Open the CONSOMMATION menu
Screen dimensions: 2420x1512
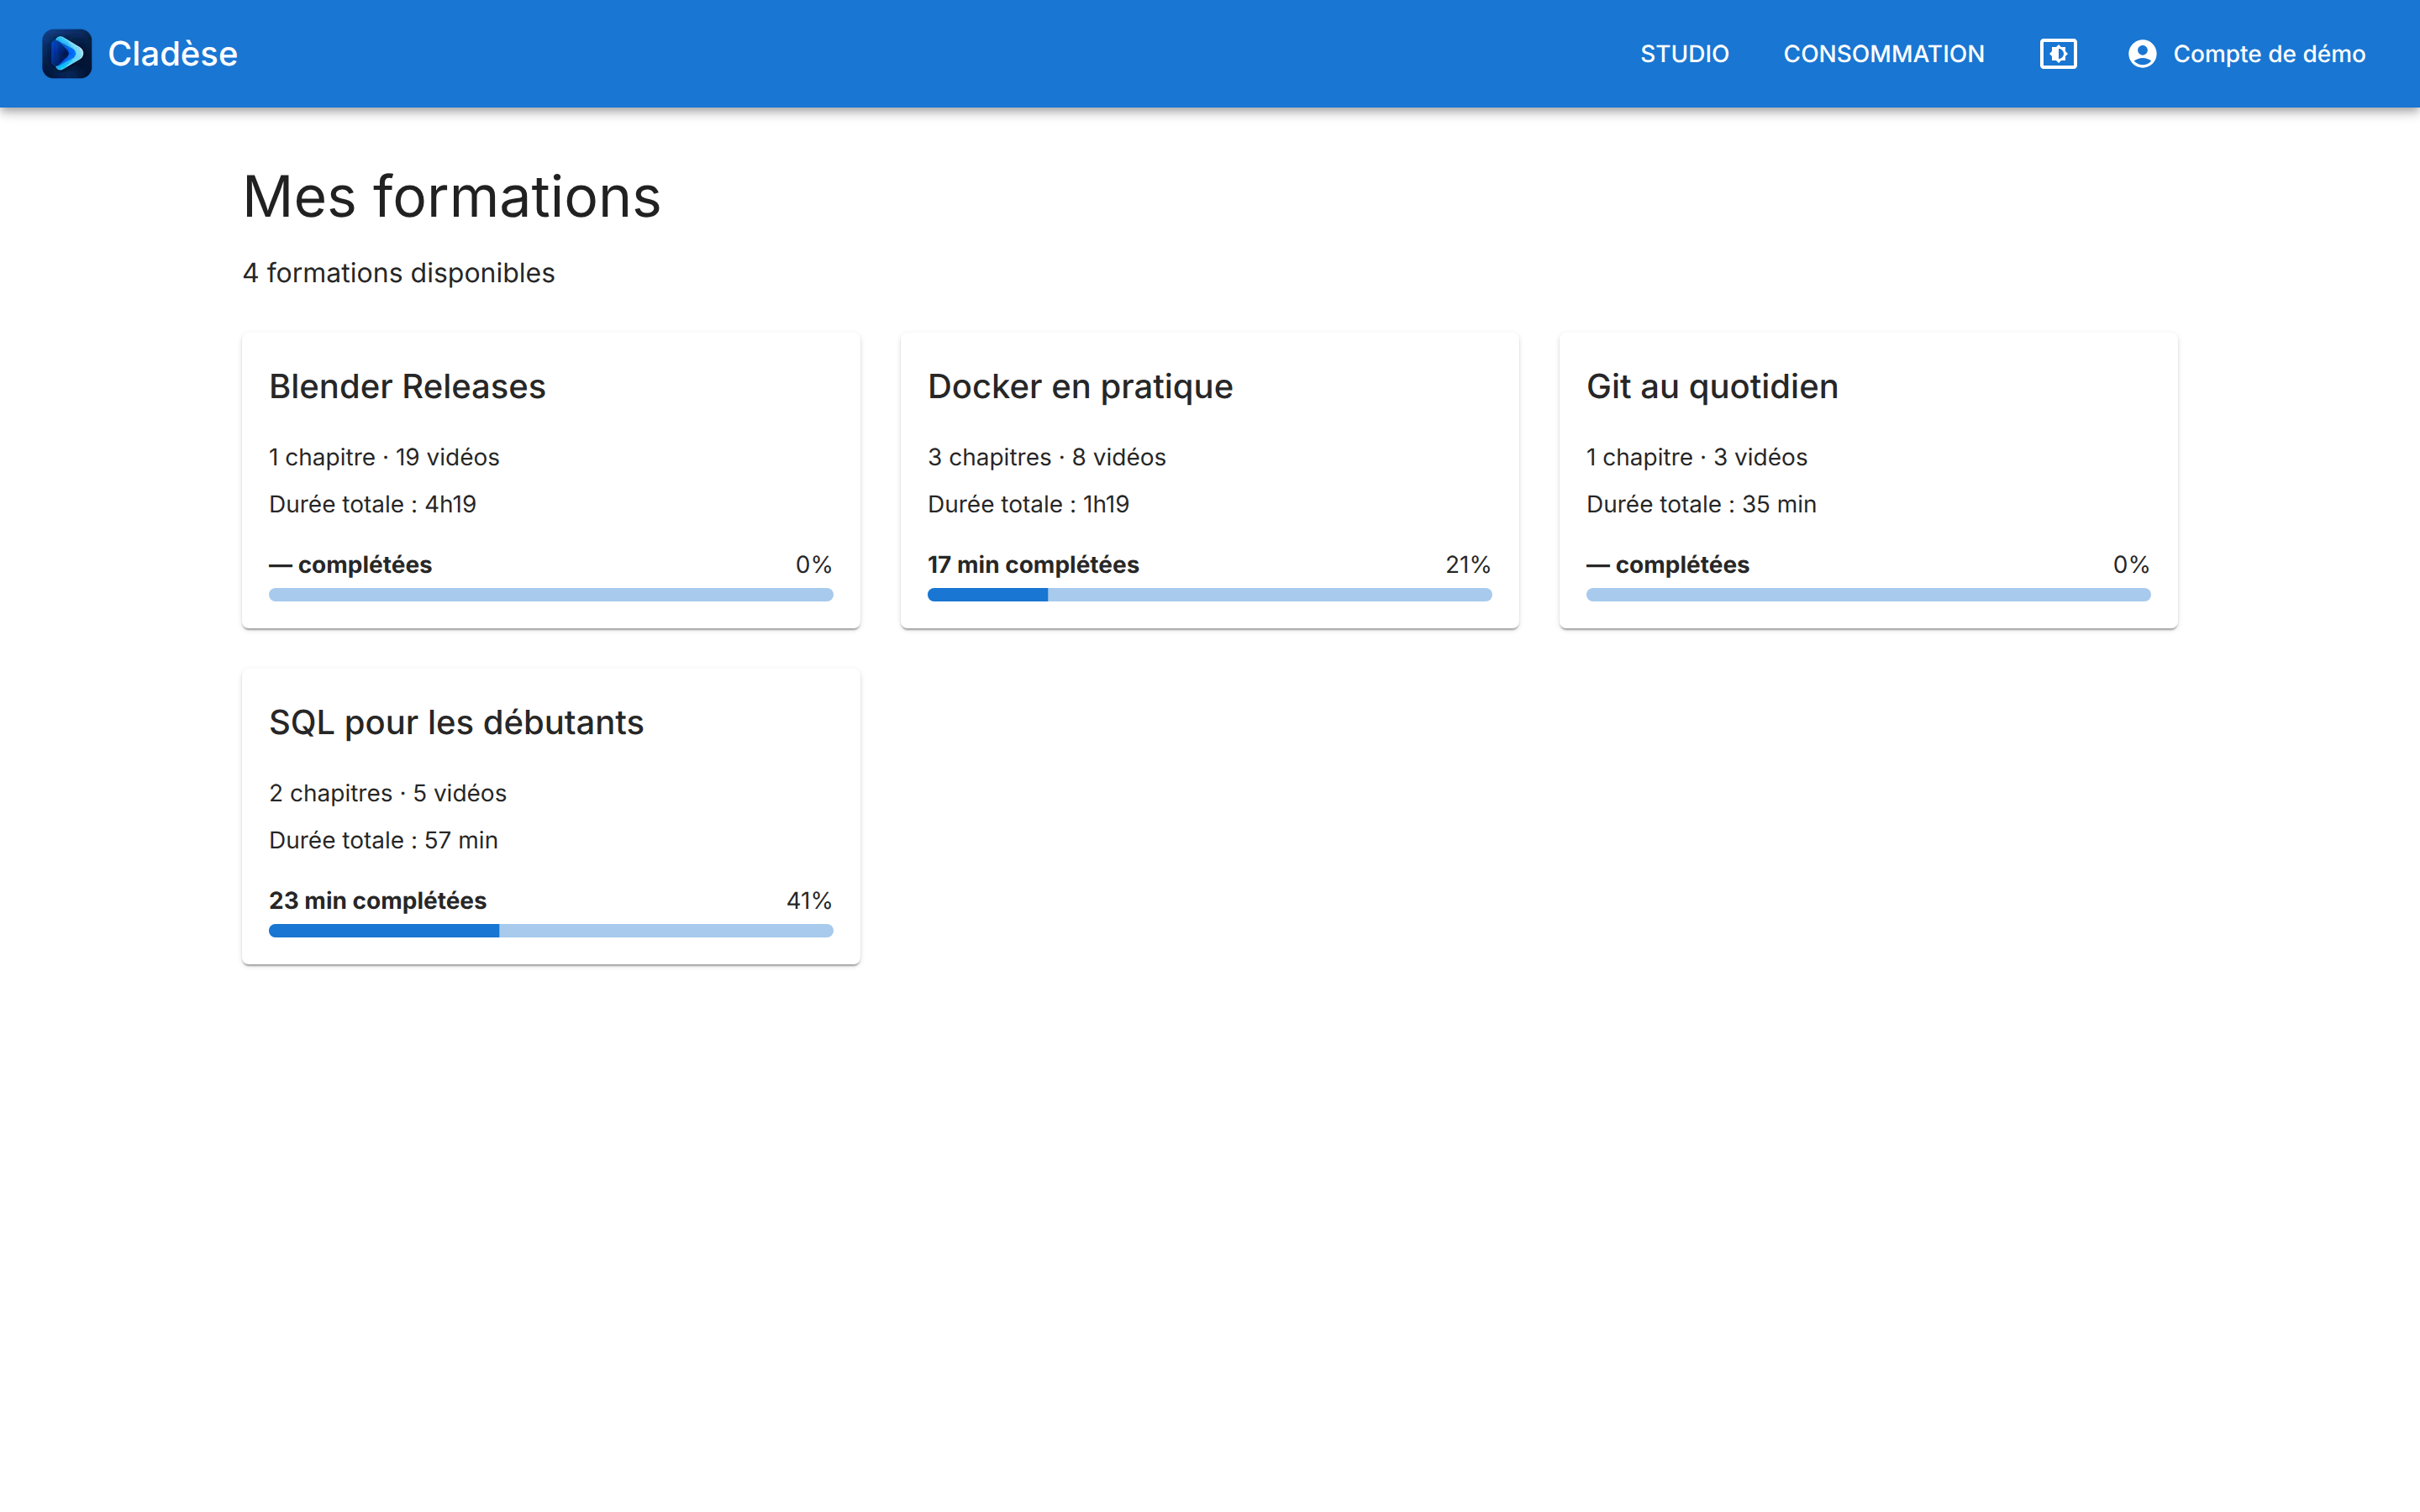[x=1884, y=54]
